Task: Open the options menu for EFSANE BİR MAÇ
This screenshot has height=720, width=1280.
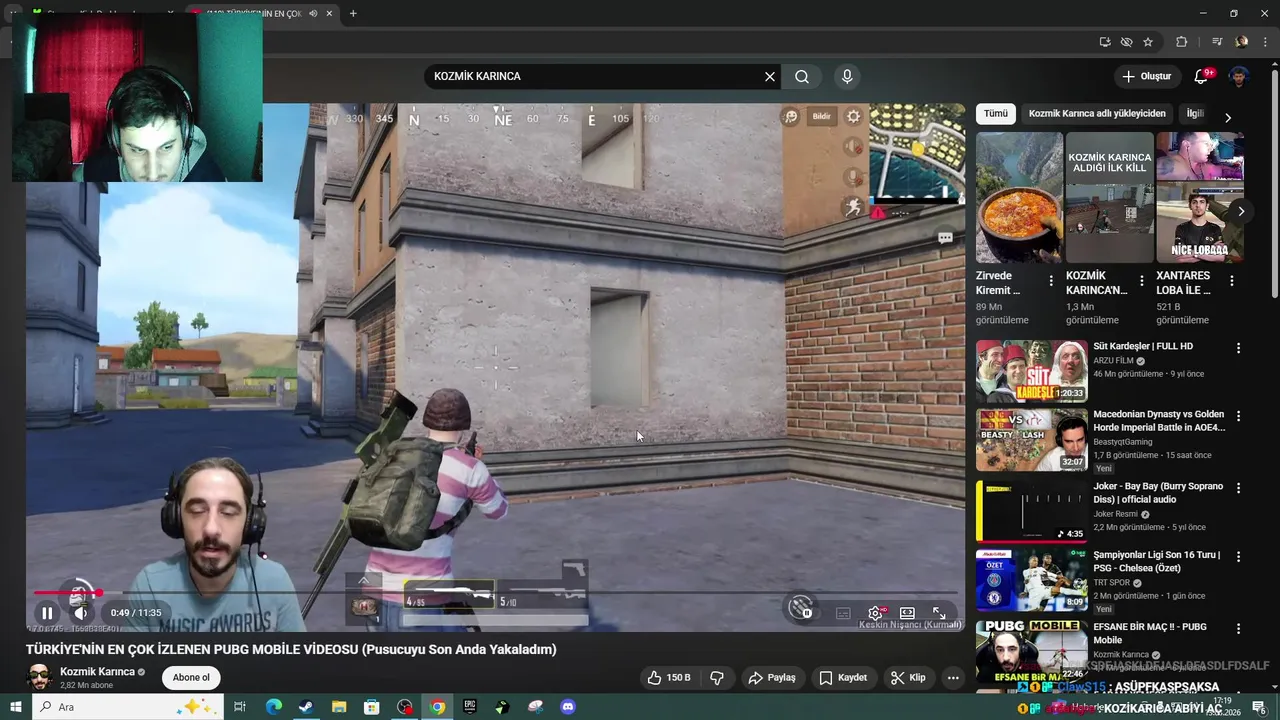Action: pyautogui.click(x=1238, y=628)
